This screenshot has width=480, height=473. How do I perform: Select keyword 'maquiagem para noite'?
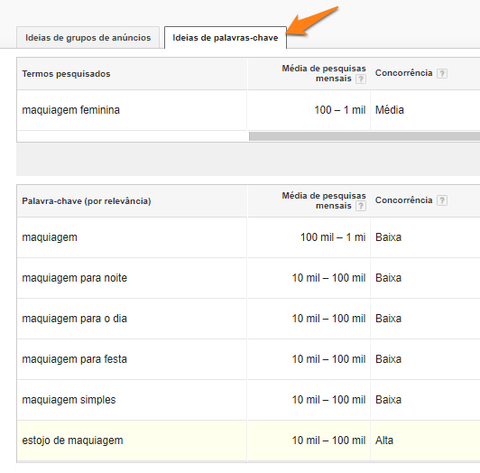[74, 278]
